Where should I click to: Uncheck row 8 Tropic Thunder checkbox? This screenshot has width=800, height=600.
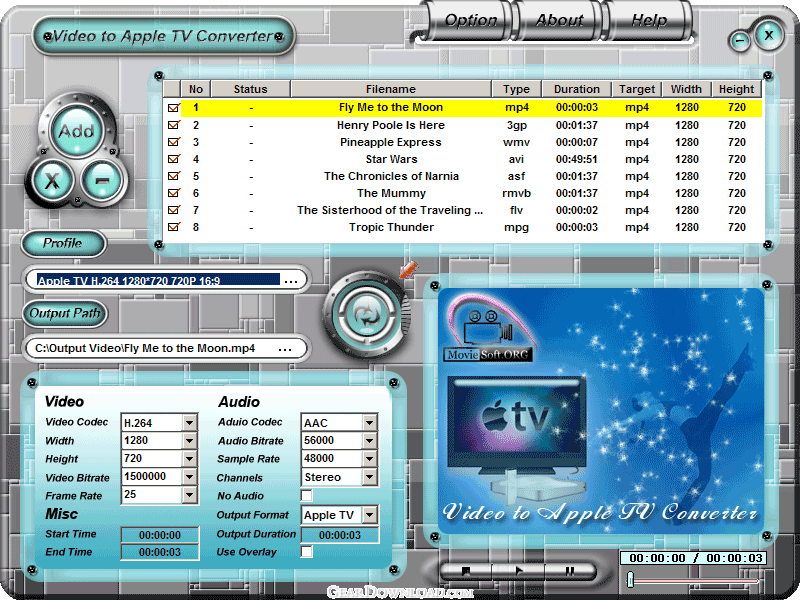(x=173, y=227)
